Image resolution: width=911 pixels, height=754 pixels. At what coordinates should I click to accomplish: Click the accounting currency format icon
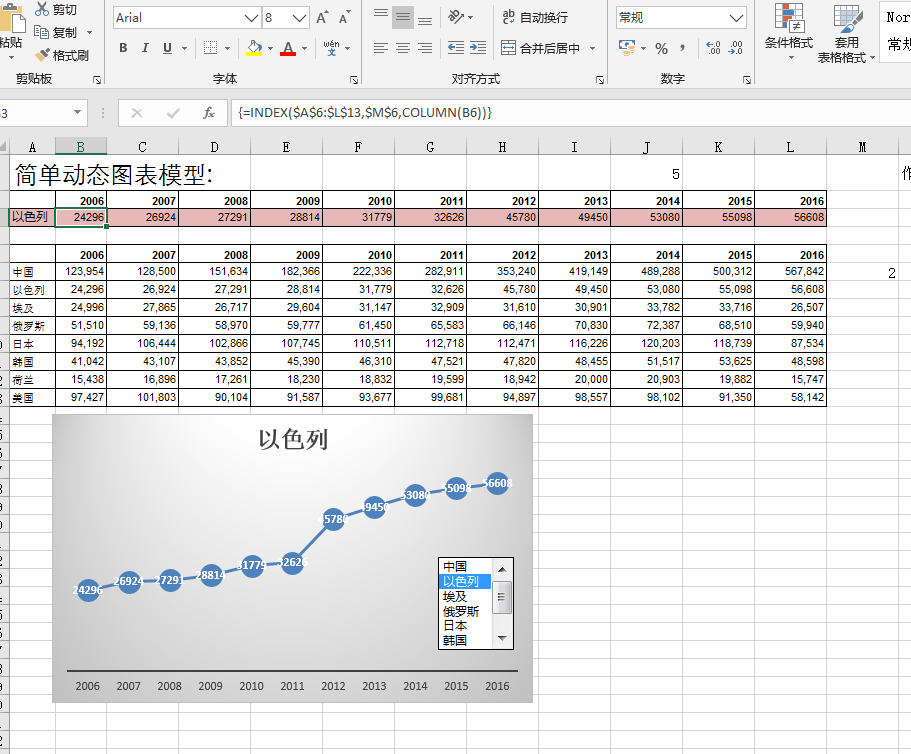pos(626,48)
